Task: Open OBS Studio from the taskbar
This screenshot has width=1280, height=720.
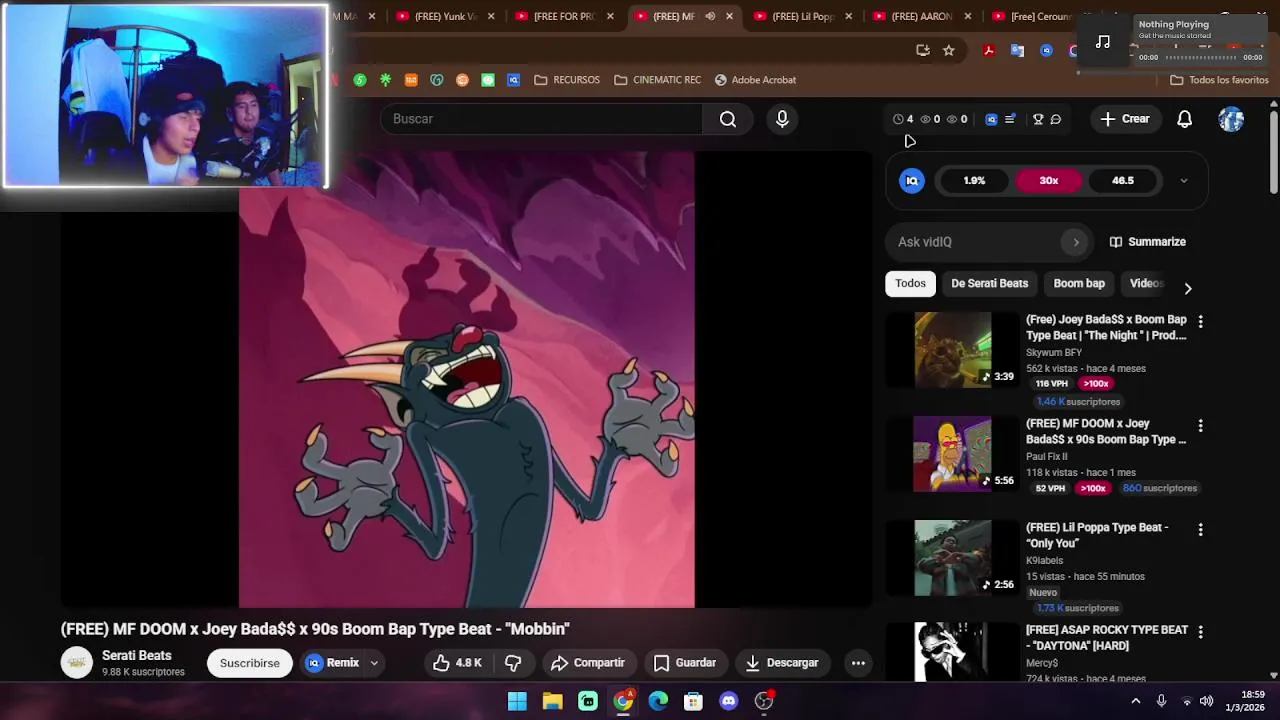Action: [x=764, y=701]
